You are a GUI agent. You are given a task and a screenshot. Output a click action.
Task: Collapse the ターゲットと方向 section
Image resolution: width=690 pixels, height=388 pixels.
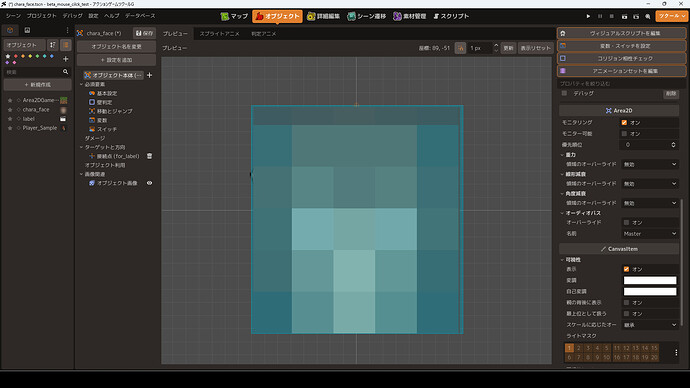click(81, 147)
